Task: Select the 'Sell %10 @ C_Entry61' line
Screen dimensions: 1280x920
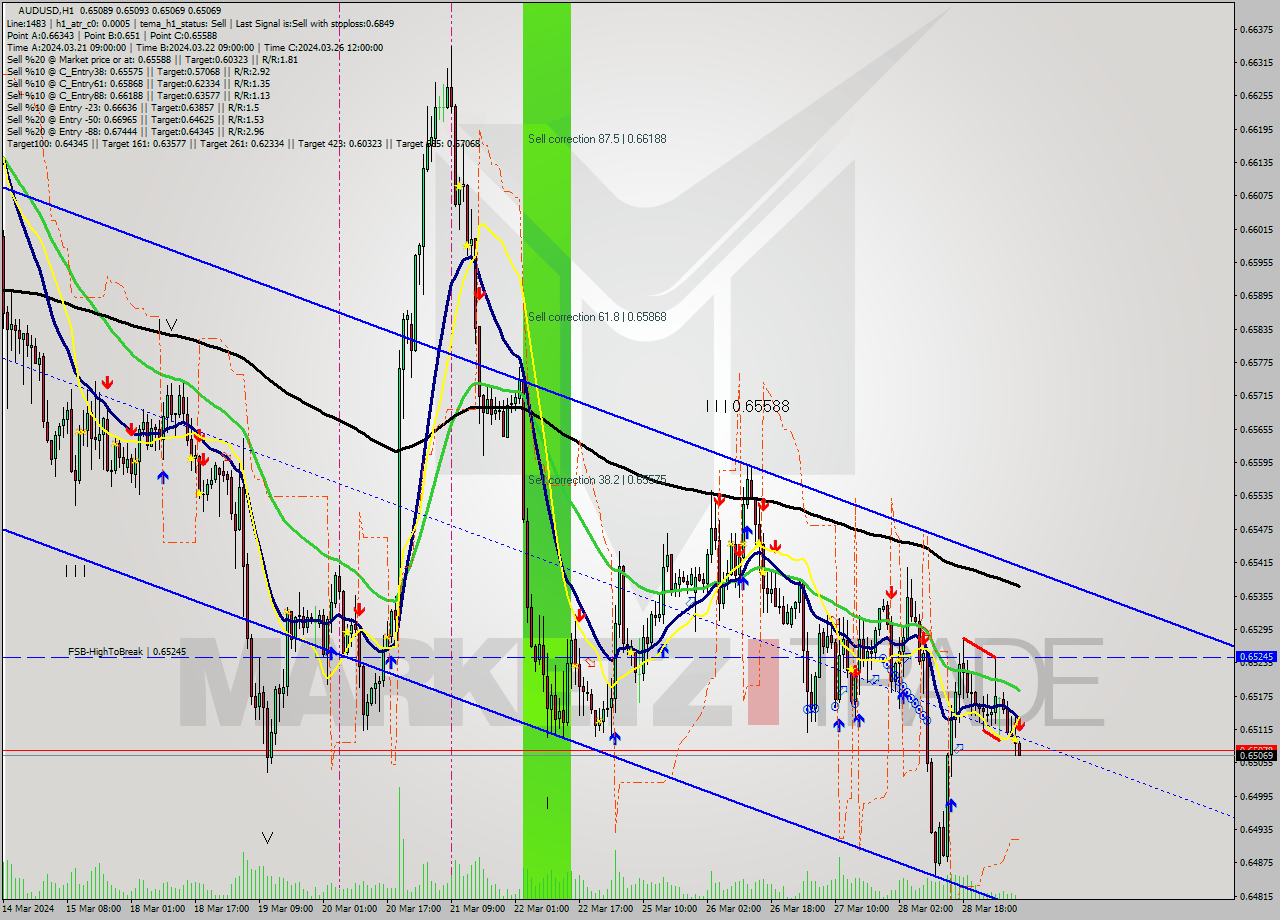Action: tap(137, 83)
